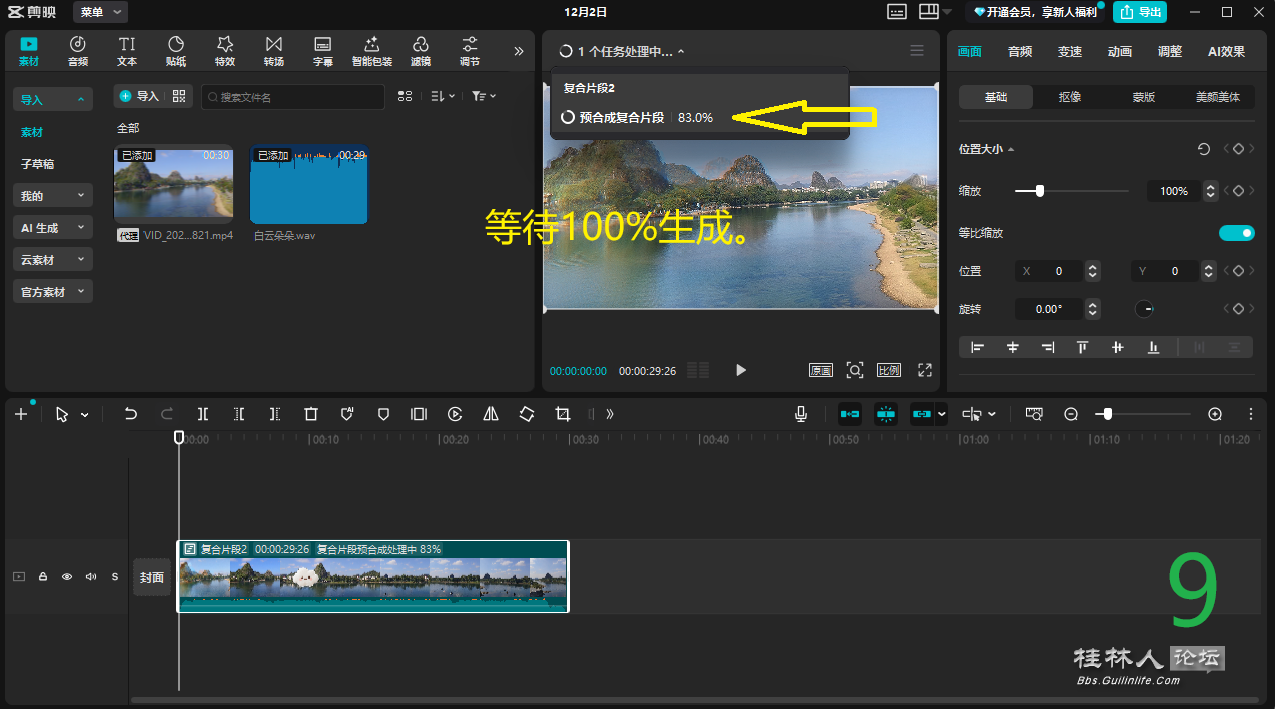Expand the 云素材 cloud materials section
The height and width of the screenshot is (709, 1275).
(53, 260)
